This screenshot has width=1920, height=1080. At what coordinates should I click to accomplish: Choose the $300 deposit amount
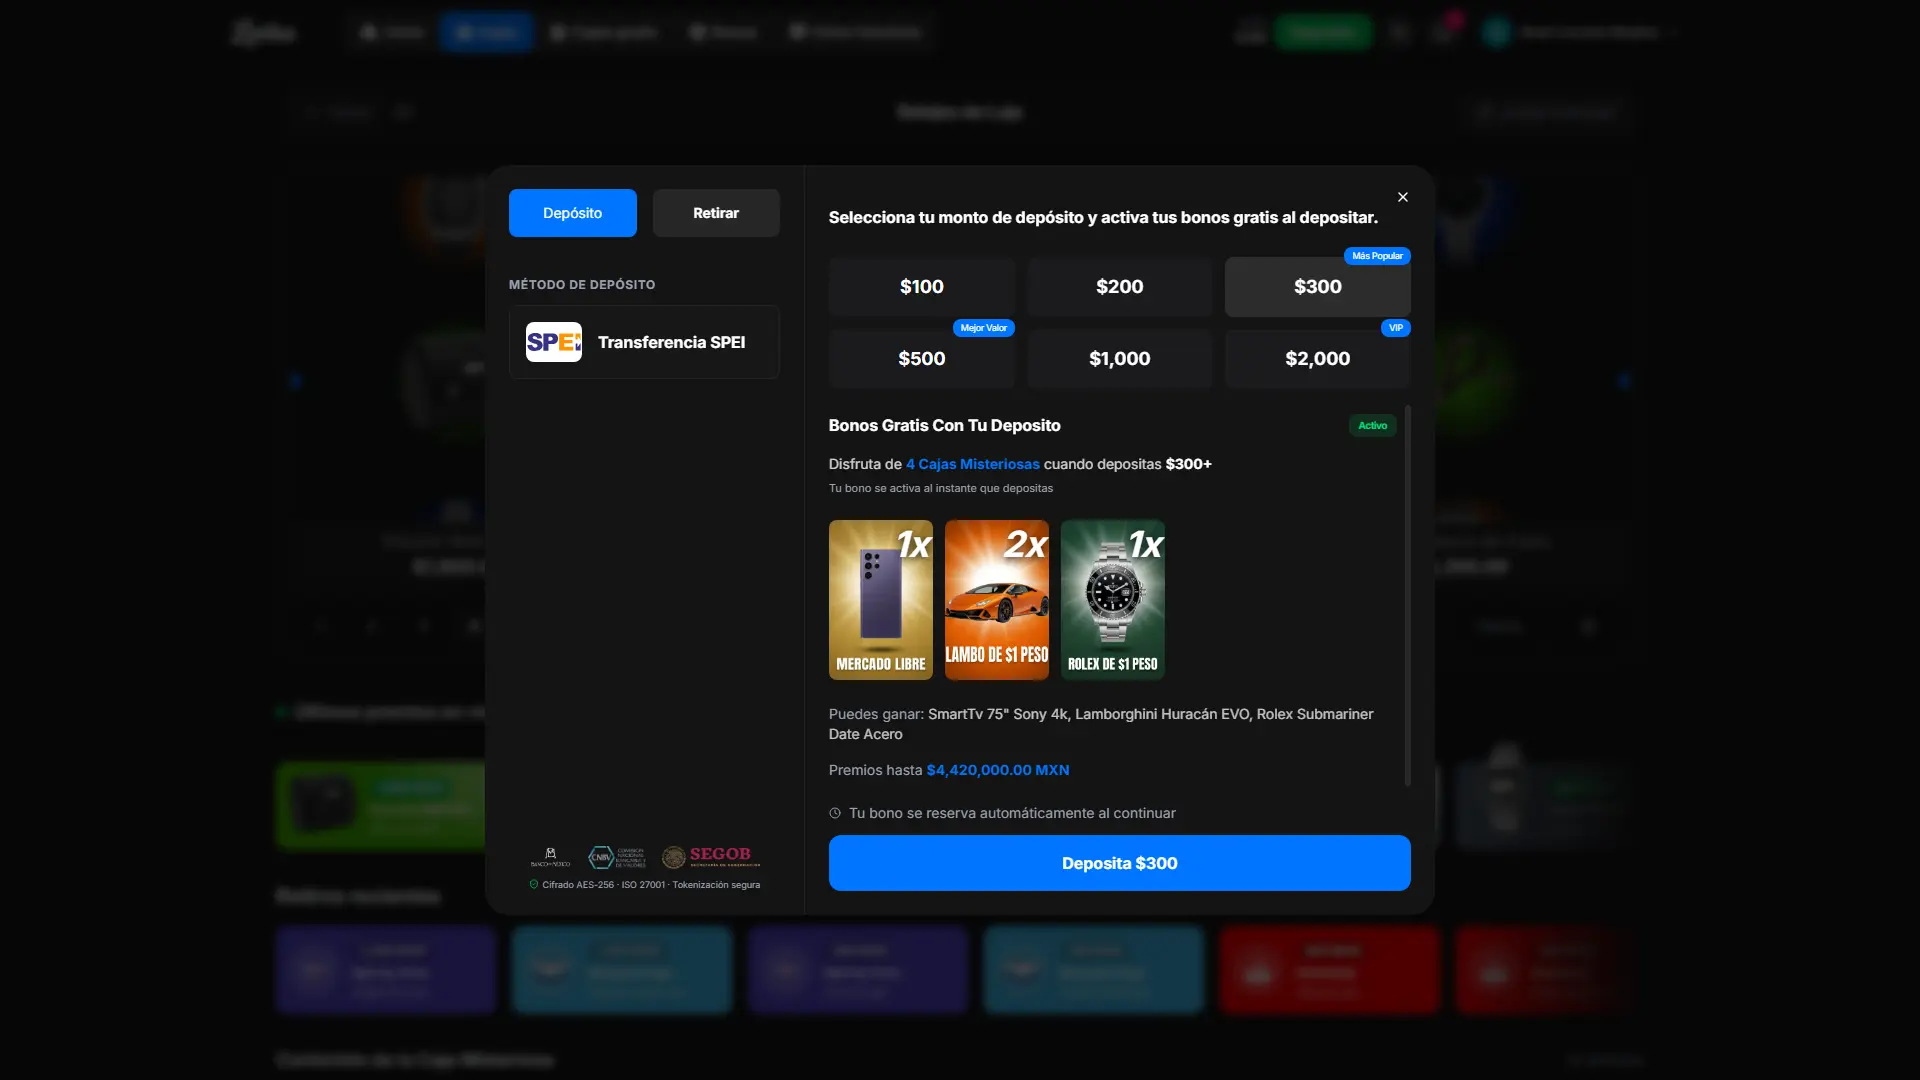(1317, 287)
